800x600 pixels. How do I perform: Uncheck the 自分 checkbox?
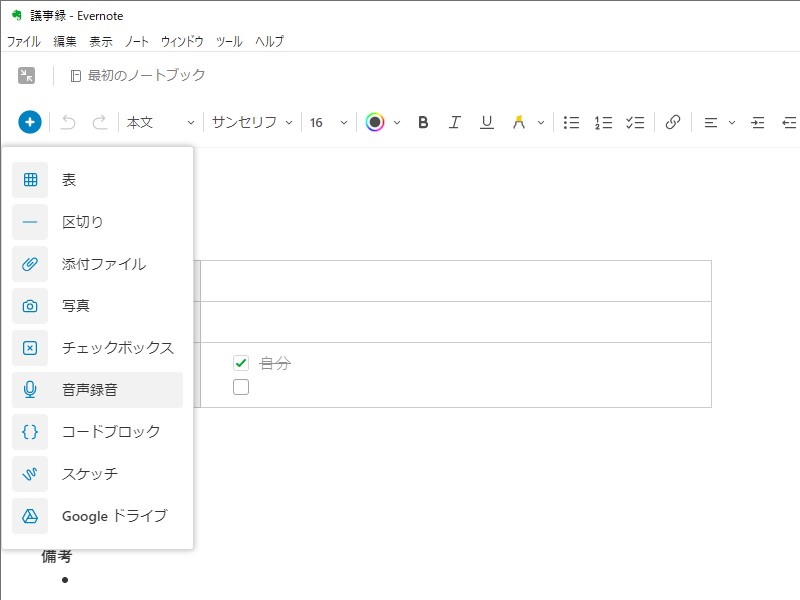click(x=241, y=364)
